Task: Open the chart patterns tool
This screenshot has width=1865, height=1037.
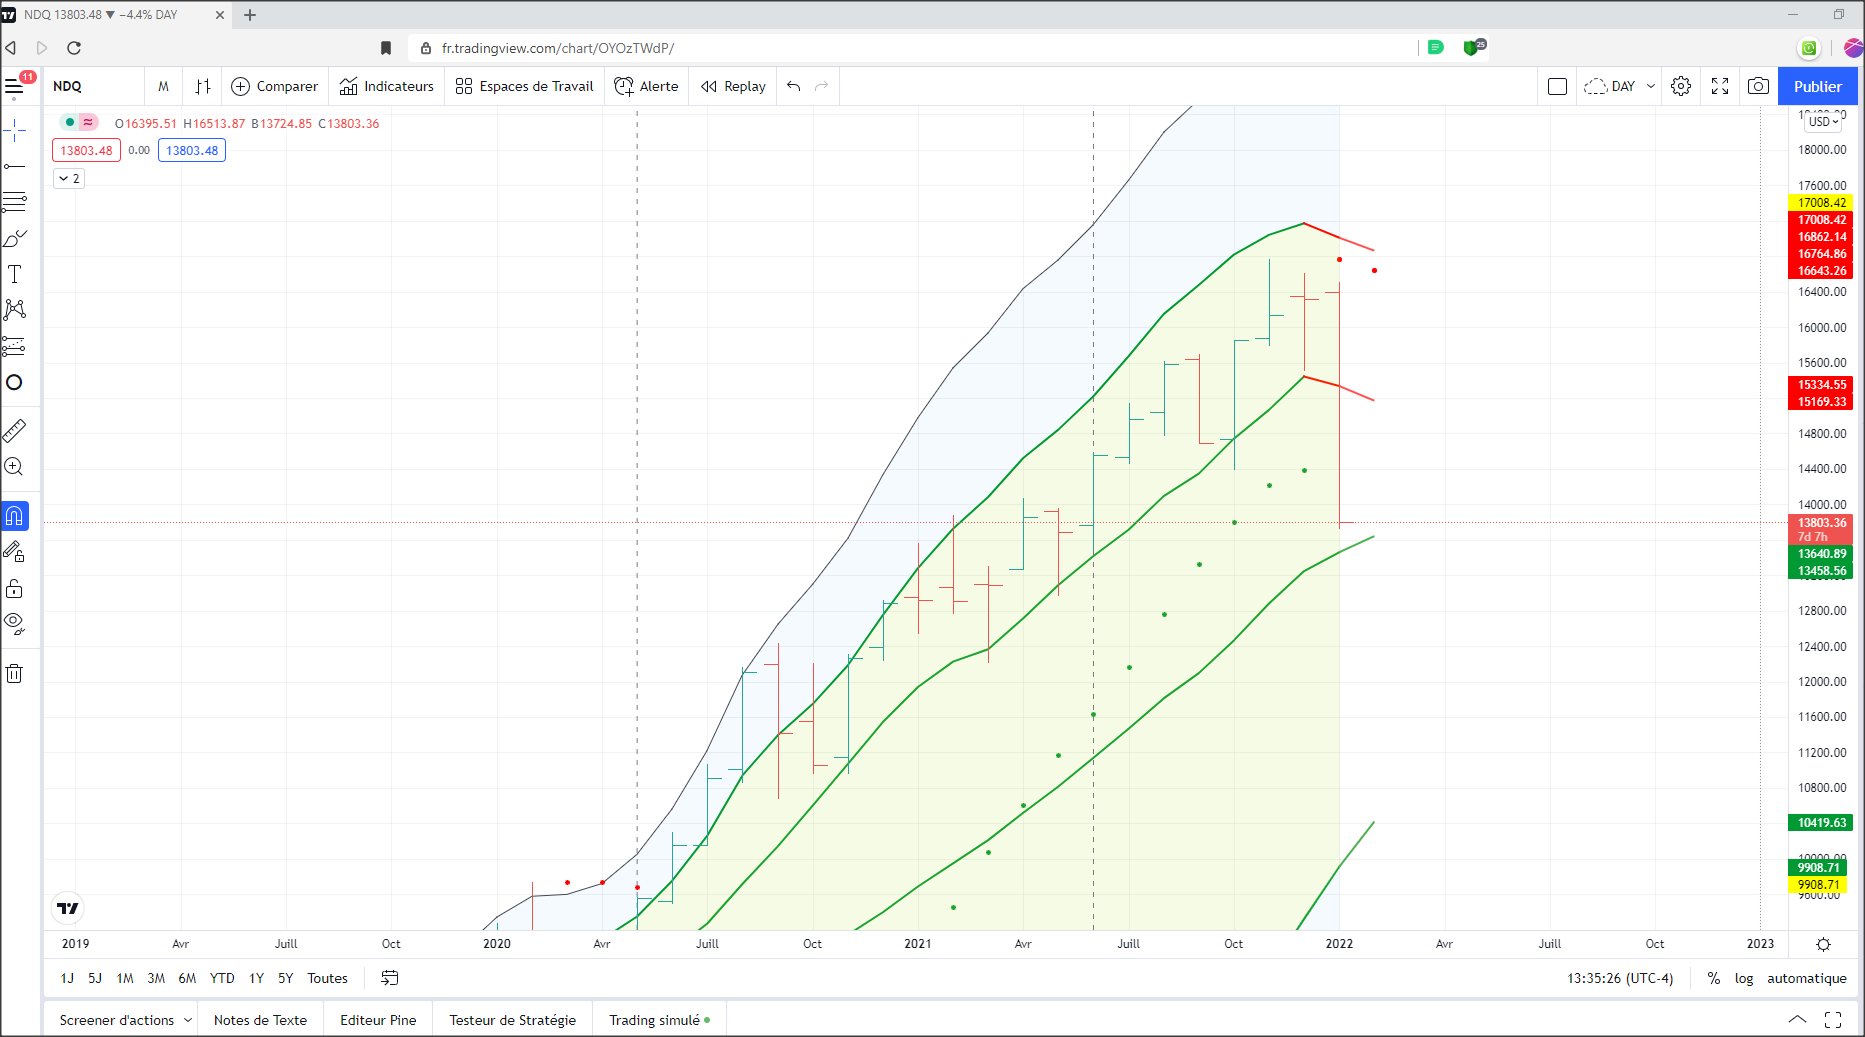Action: (15, 310)
